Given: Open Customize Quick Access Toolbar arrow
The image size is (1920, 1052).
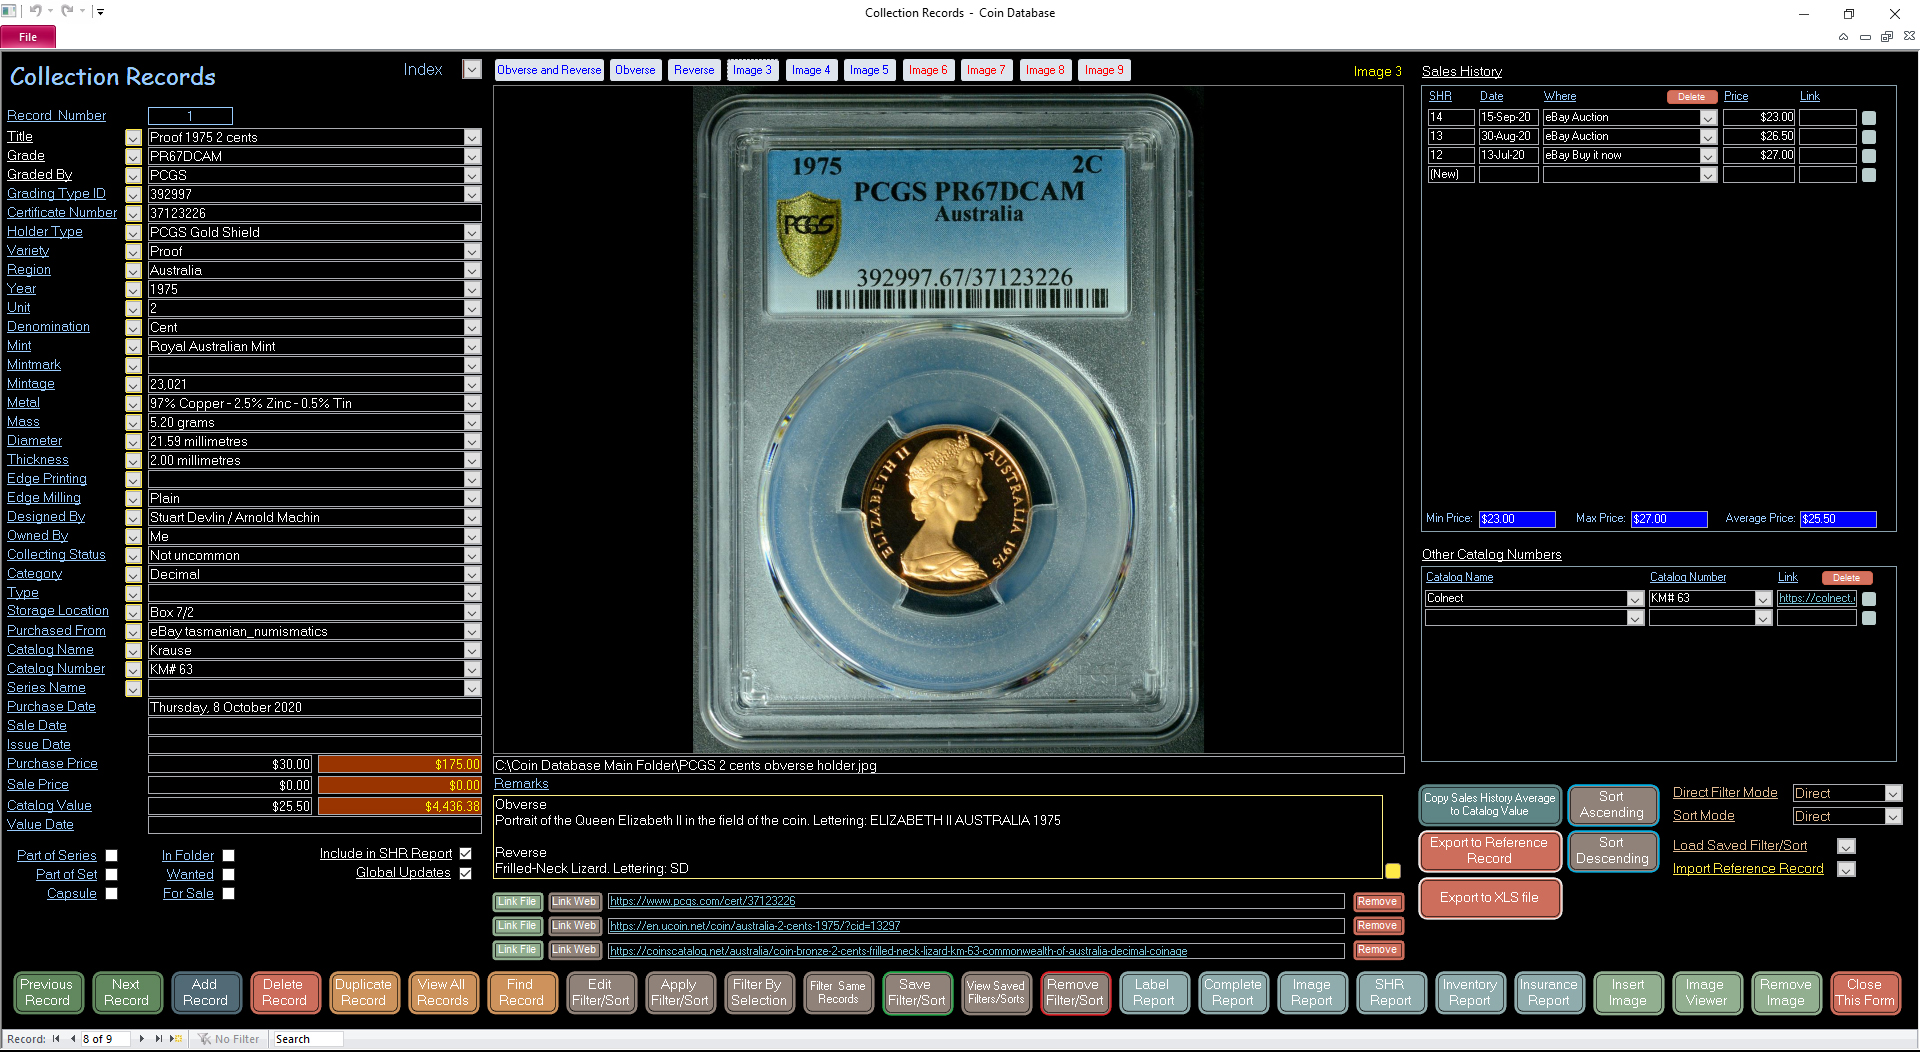Looking at the screenshot, I should tap(100, 12).
